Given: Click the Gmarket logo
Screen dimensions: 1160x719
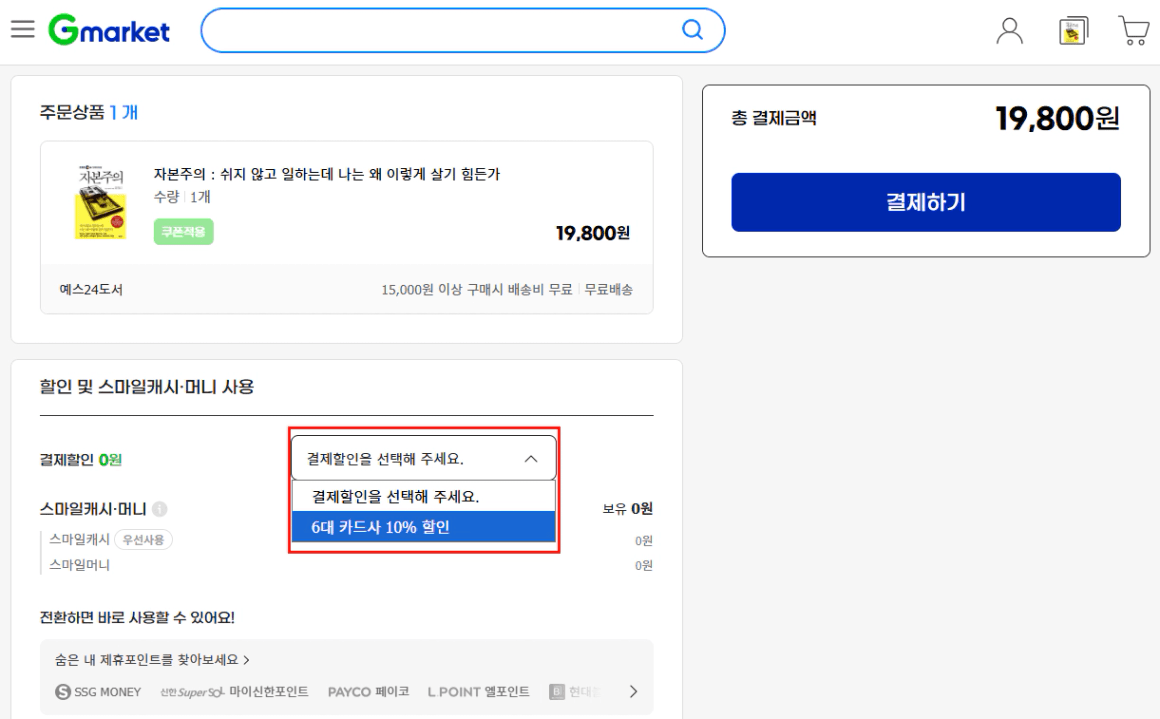Looking at the screenshot, I should tap(109, 31).
